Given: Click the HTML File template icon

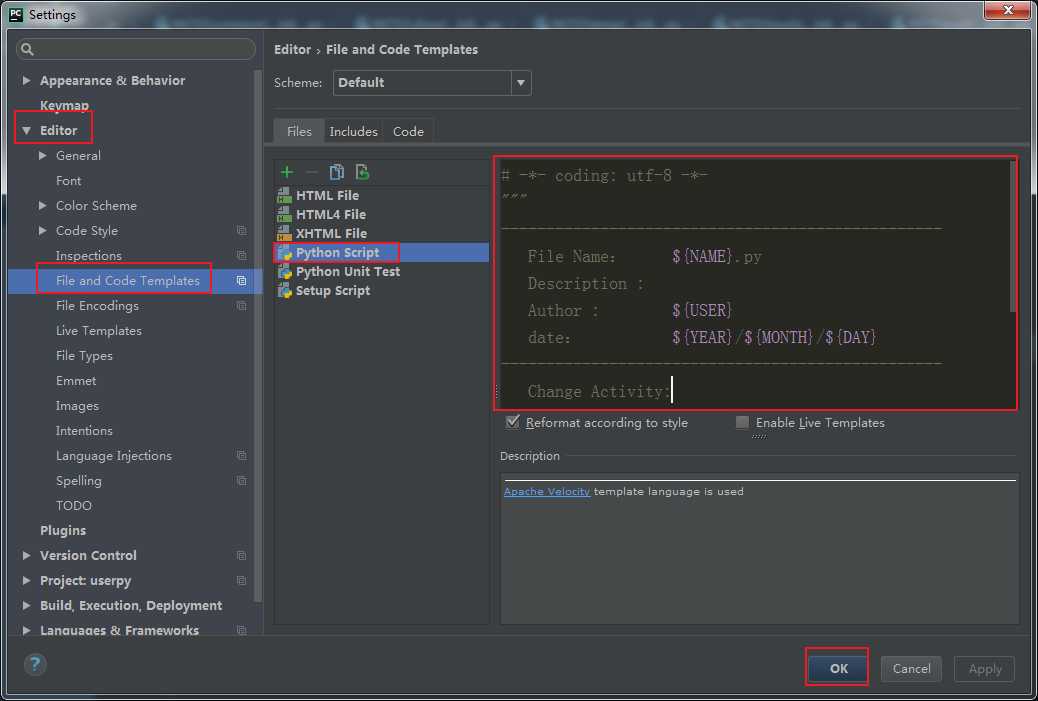Looking at the screenshot, I should pos(285,195).
